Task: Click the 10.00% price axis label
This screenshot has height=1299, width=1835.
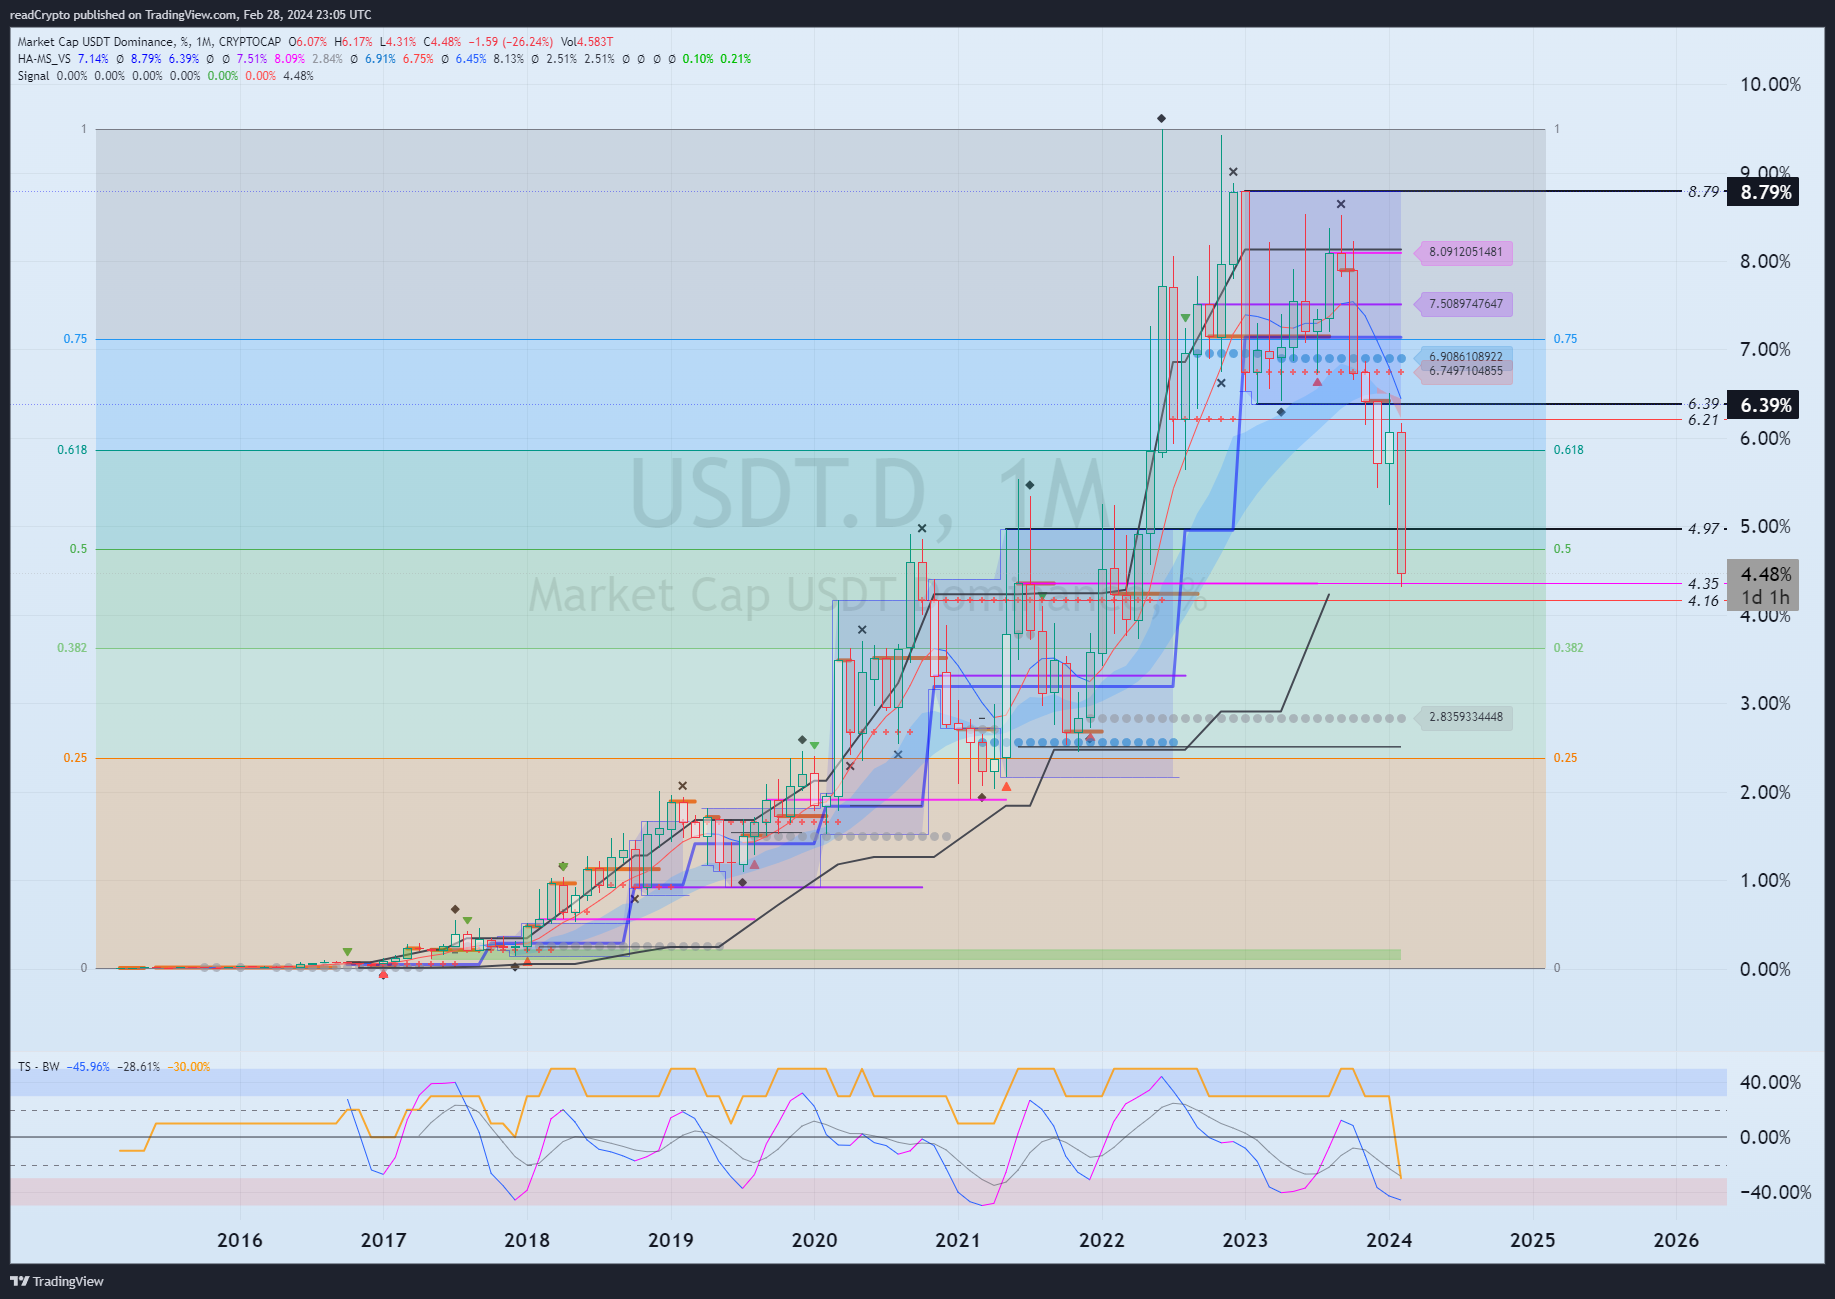Action: click(x=1770, y=85)
